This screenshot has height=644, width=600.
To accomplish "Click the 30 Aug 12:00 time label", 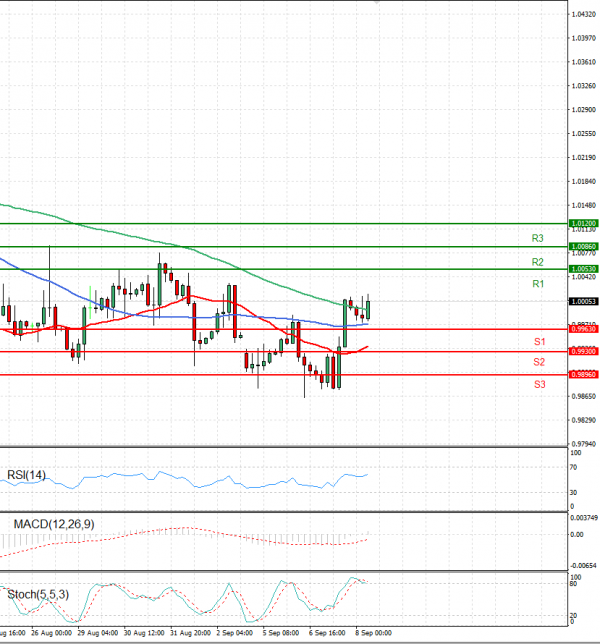I will tap(144, 633).
